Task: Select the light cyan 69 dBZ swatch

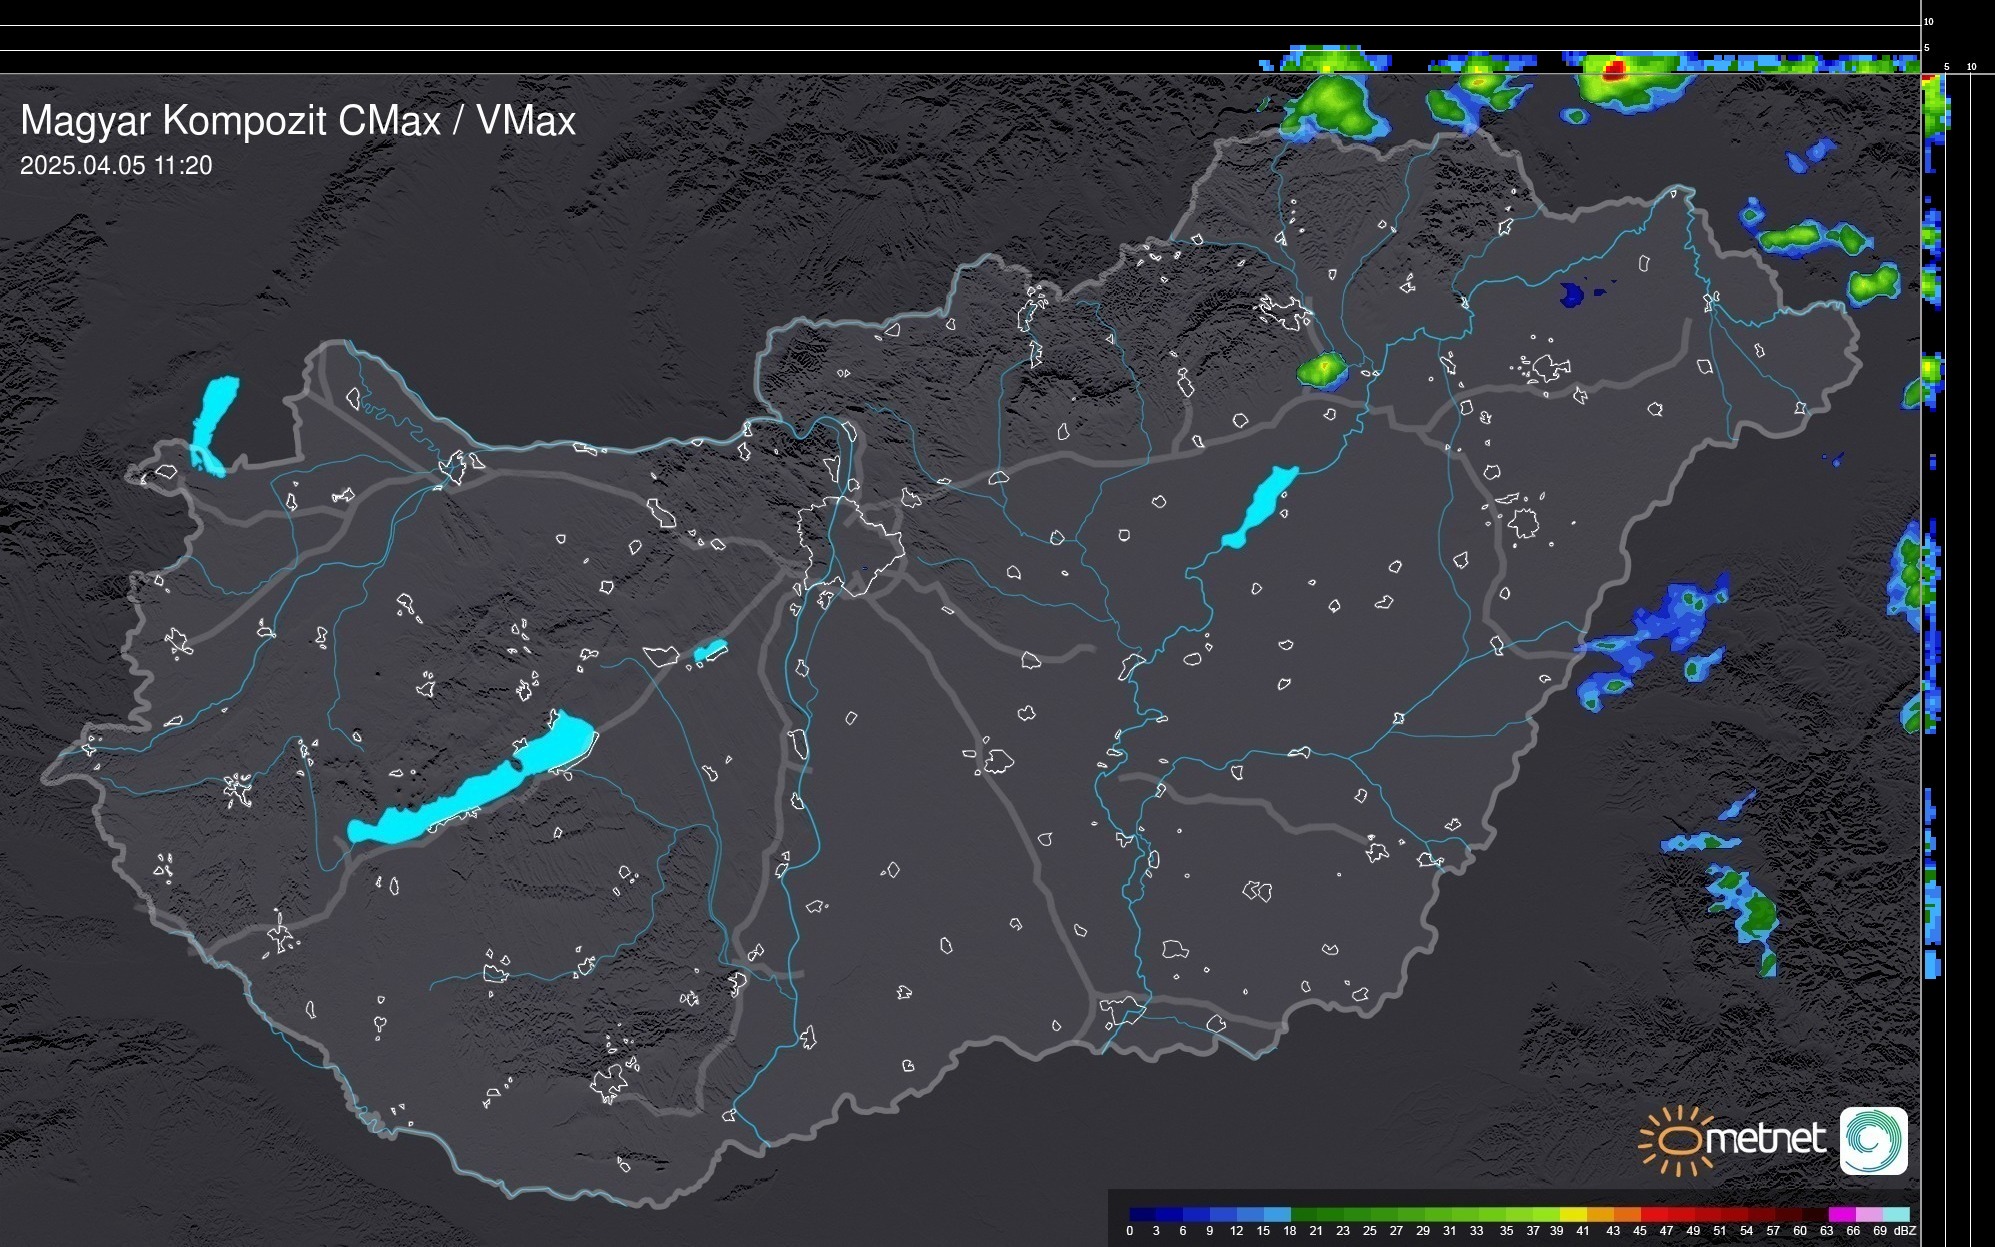Action: (1896, 1214)
